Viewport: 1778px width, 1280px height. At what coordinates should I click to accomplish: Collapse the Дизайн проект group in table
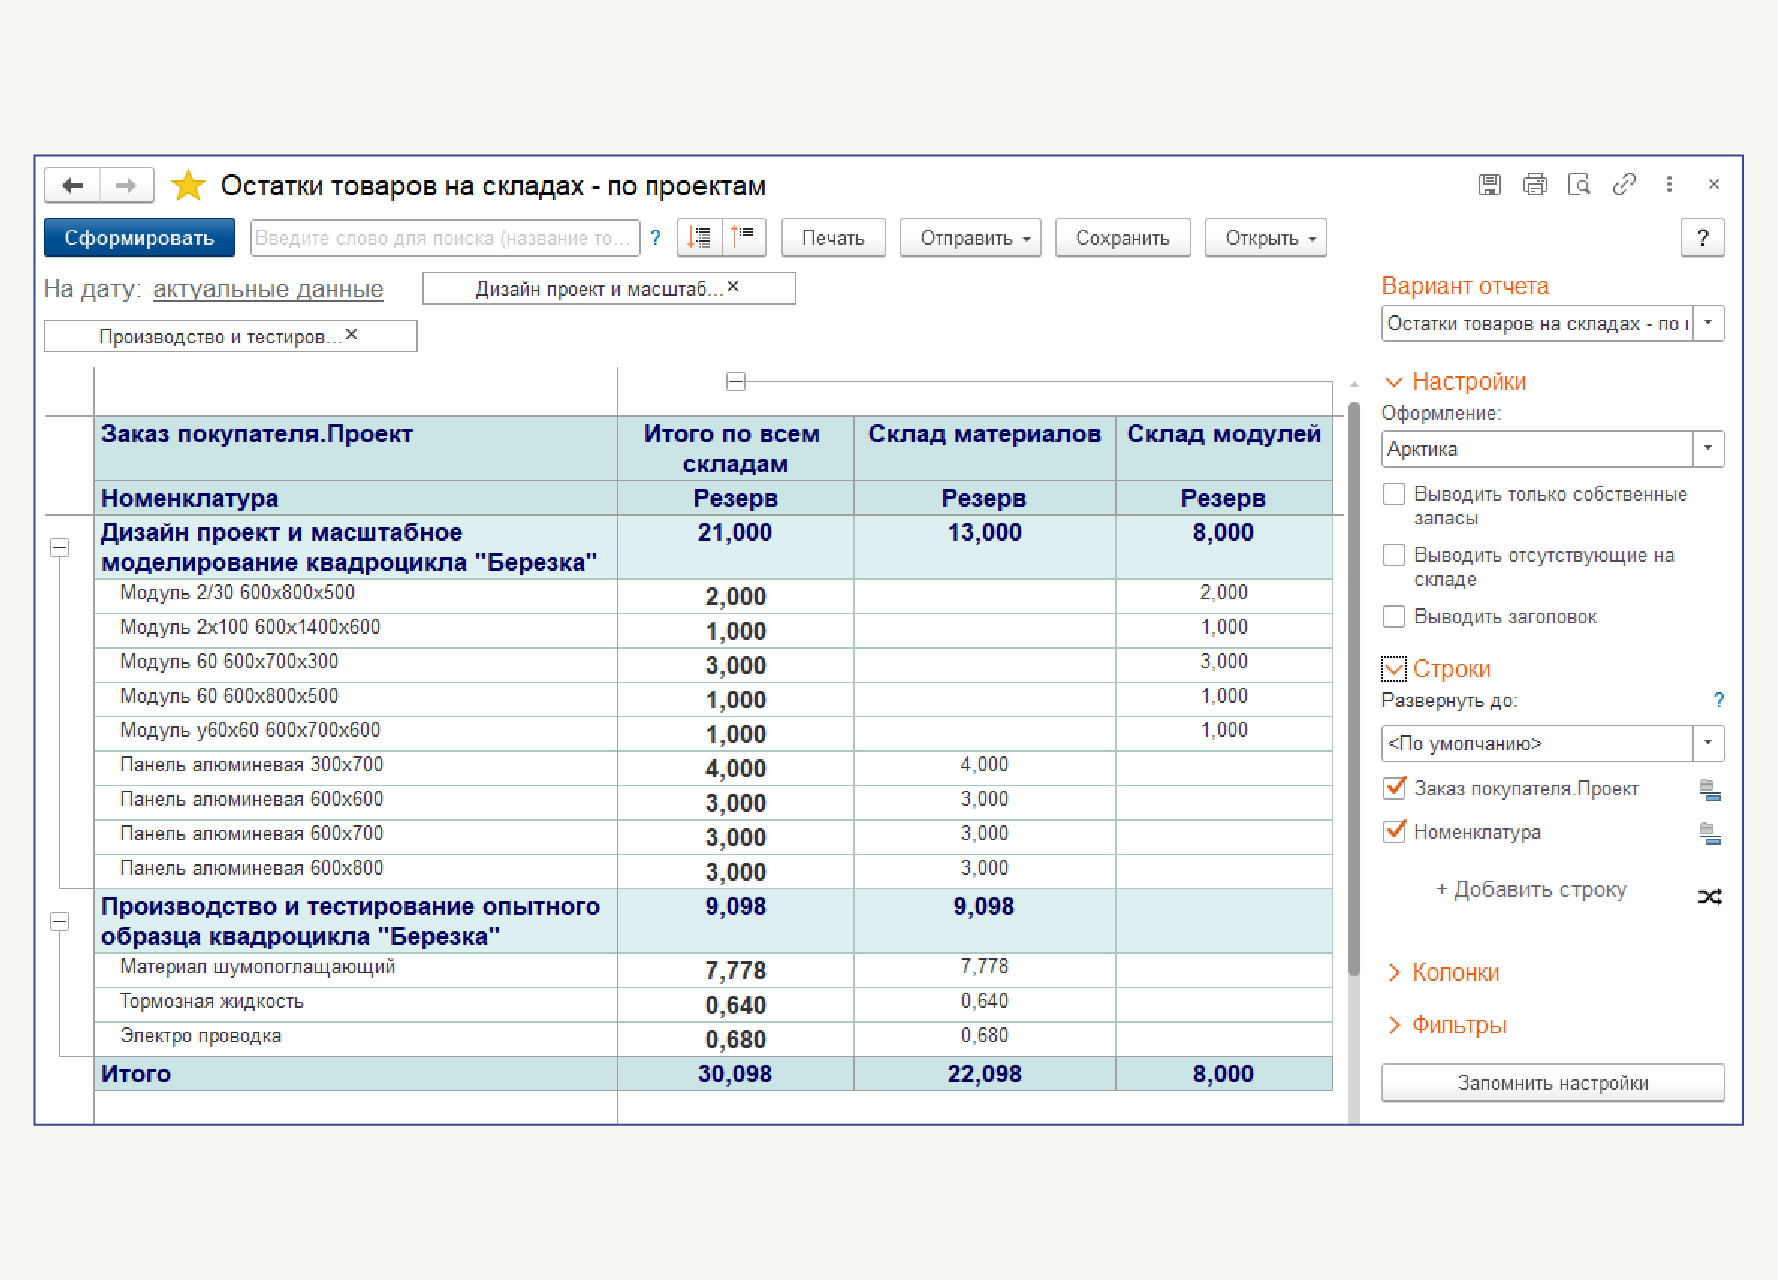click(x=60, y=548)
